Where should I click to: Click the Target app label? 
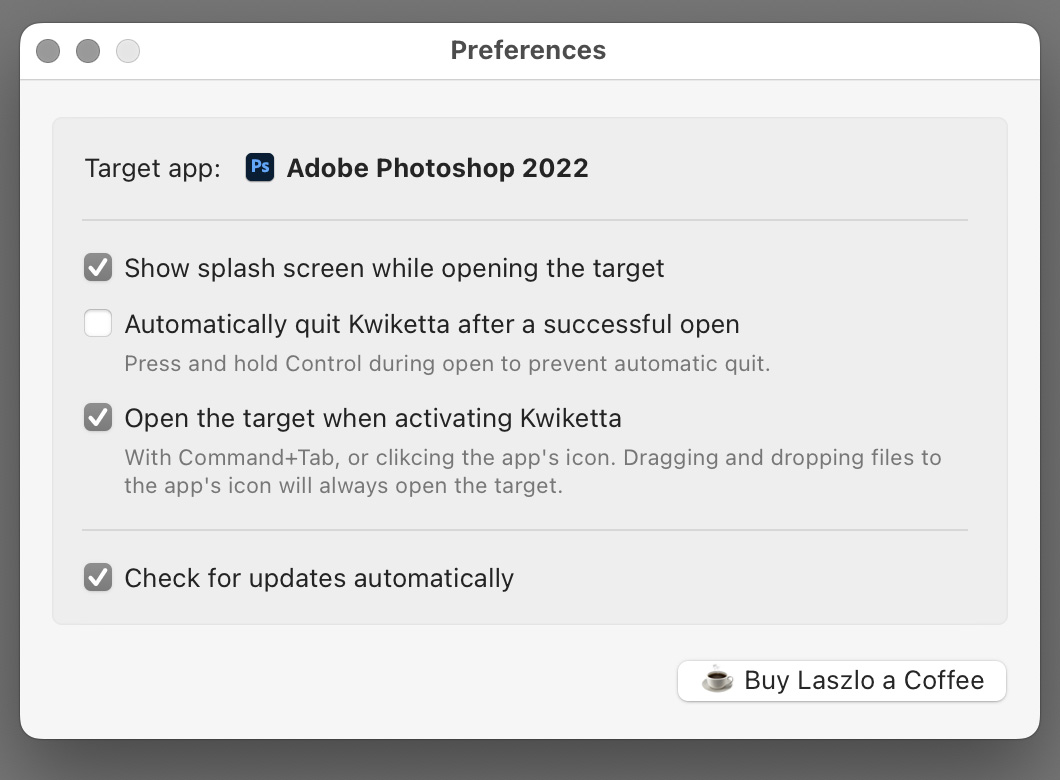tap(152, 168)
